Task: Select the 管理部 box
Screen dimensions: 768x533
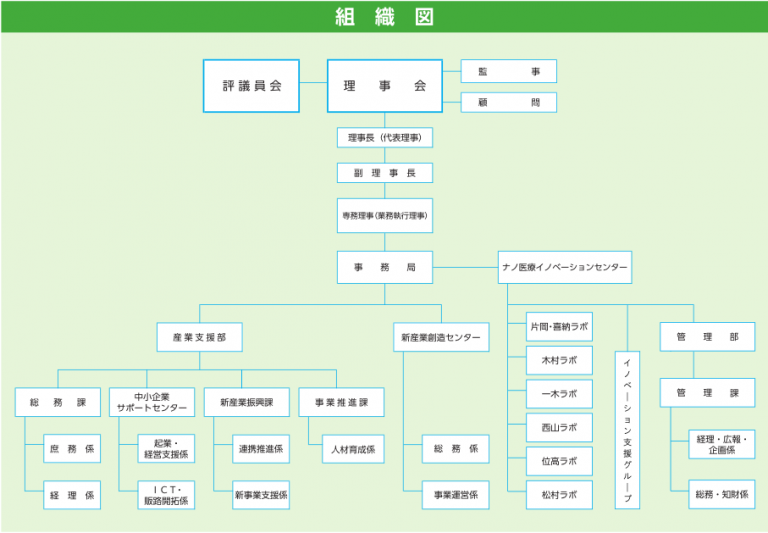Action: (x=708, y=337)
